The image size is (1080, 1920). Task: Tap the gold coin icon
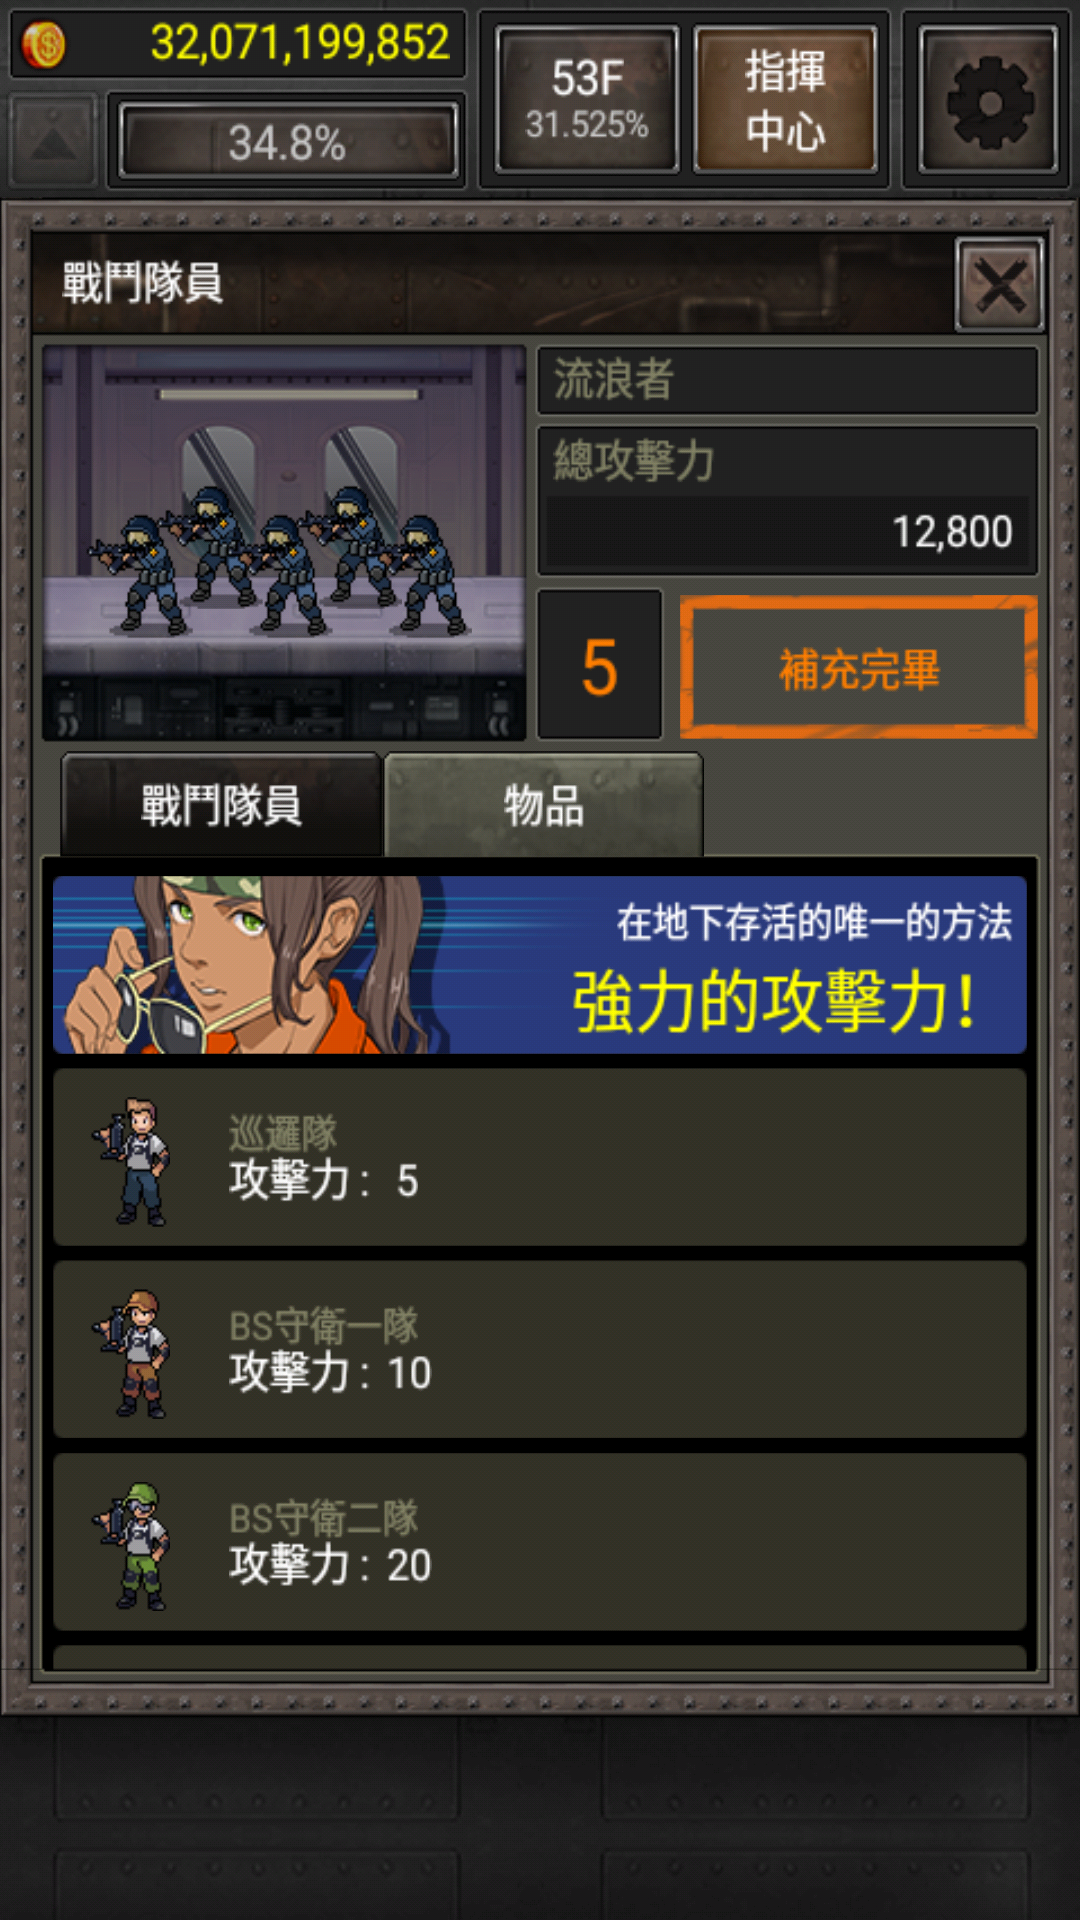pos(42,45)
